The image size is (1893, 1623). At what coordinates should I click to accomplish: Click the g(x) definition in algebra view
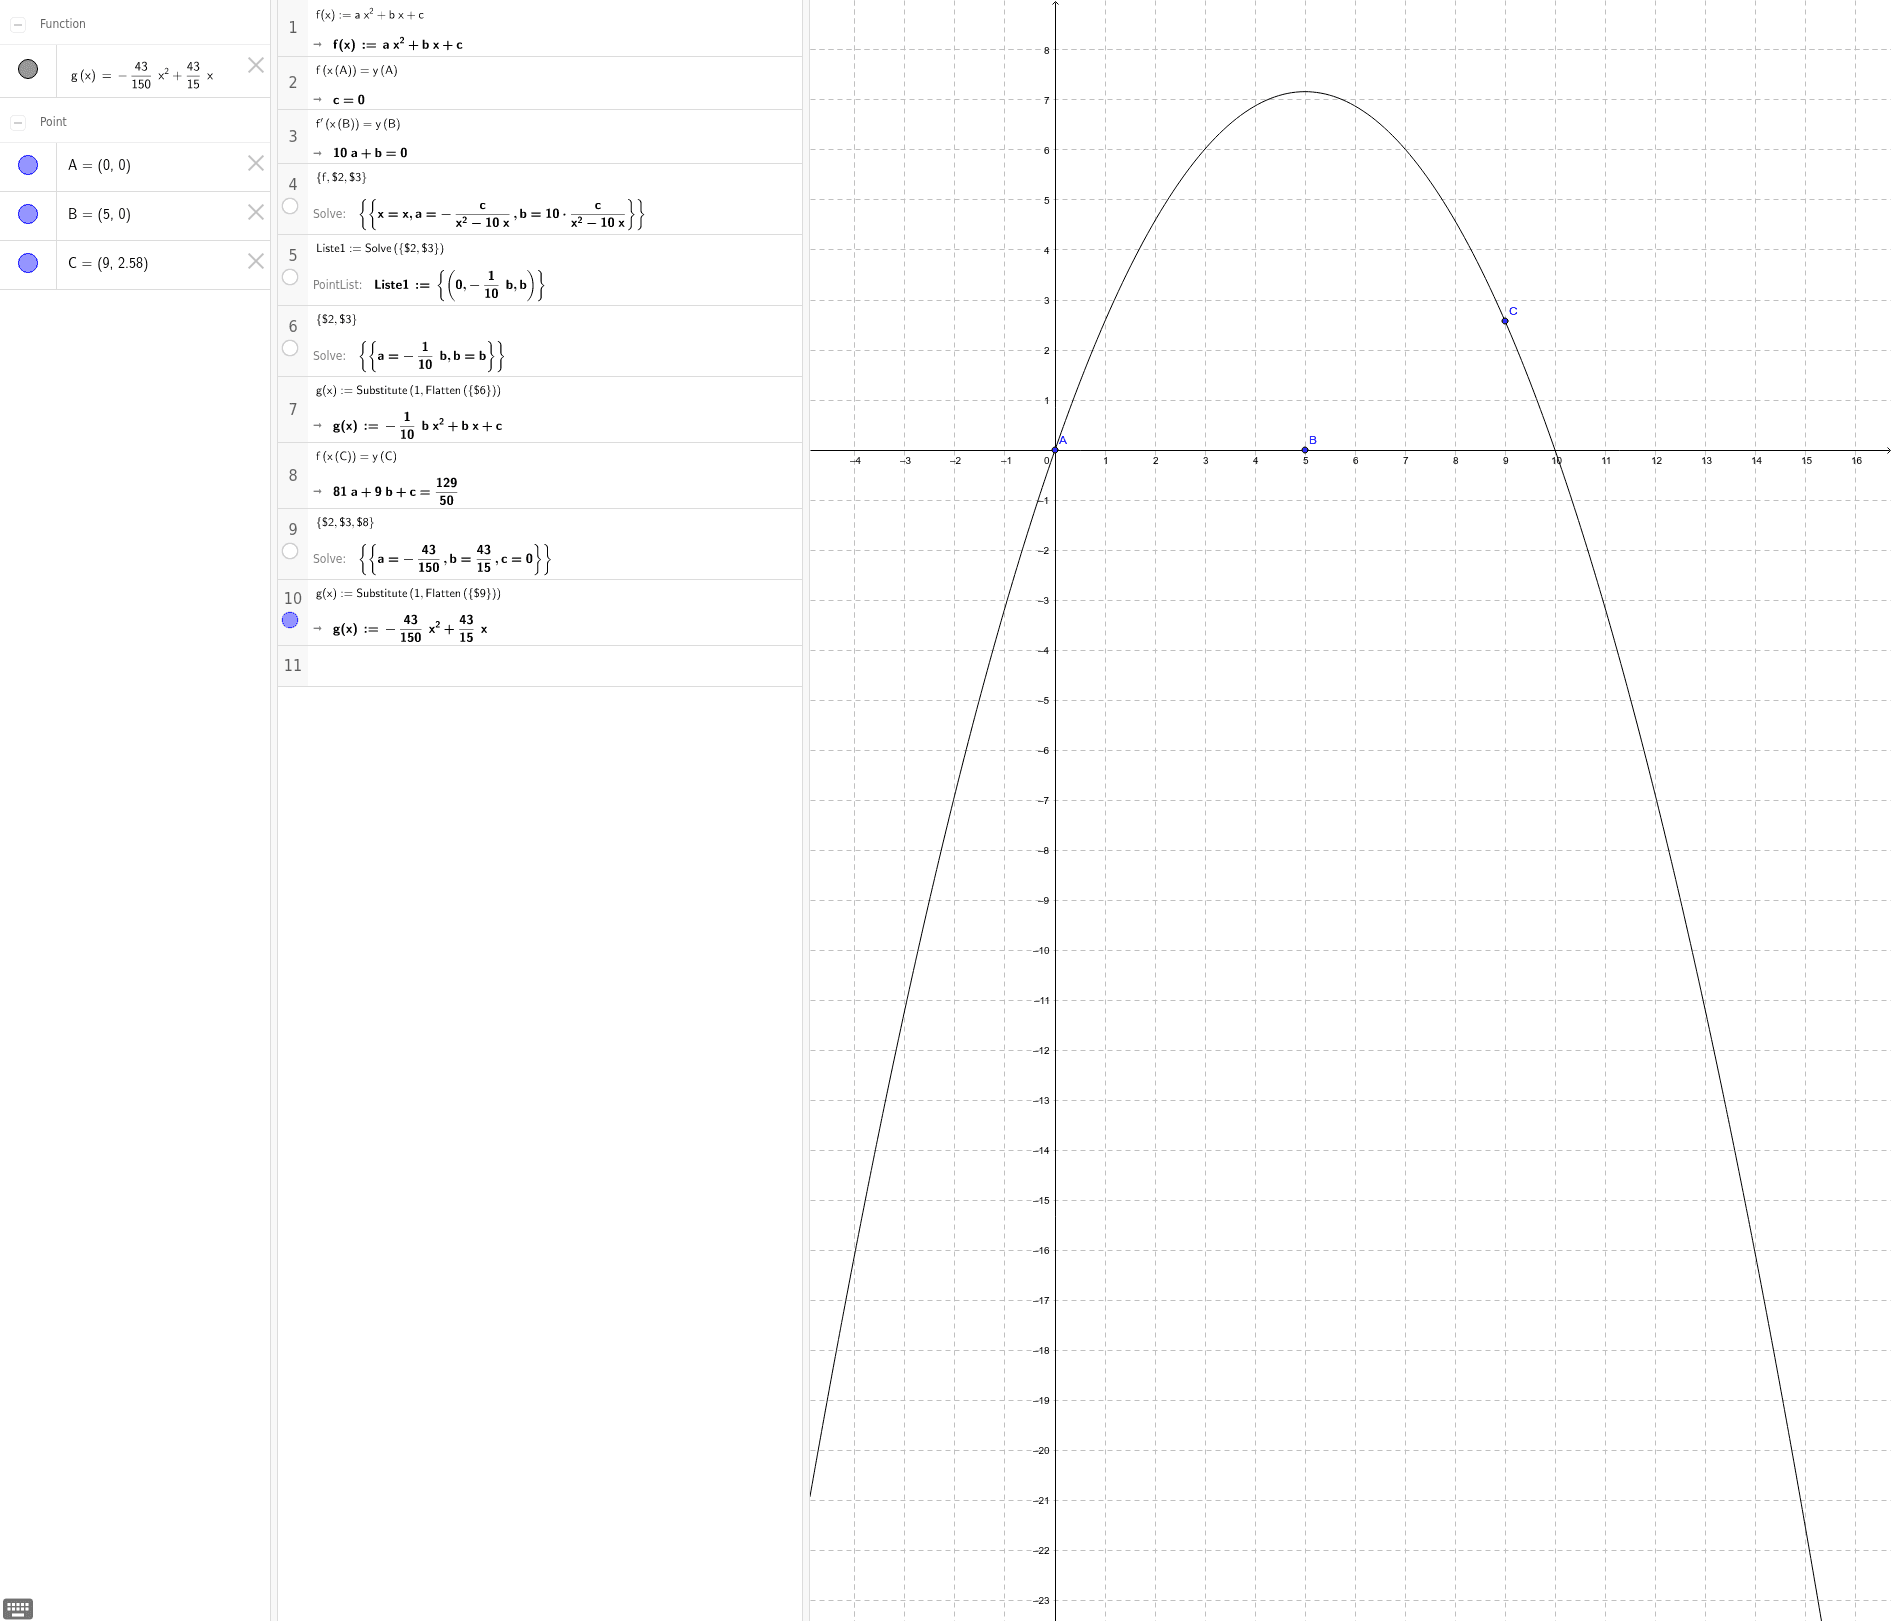(142, 75)
